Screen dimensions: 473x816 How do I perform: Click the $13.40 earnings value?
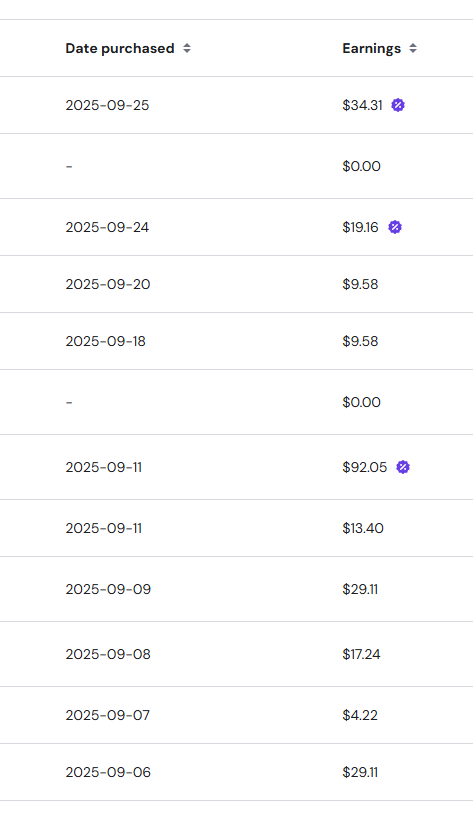click(363, 528)
